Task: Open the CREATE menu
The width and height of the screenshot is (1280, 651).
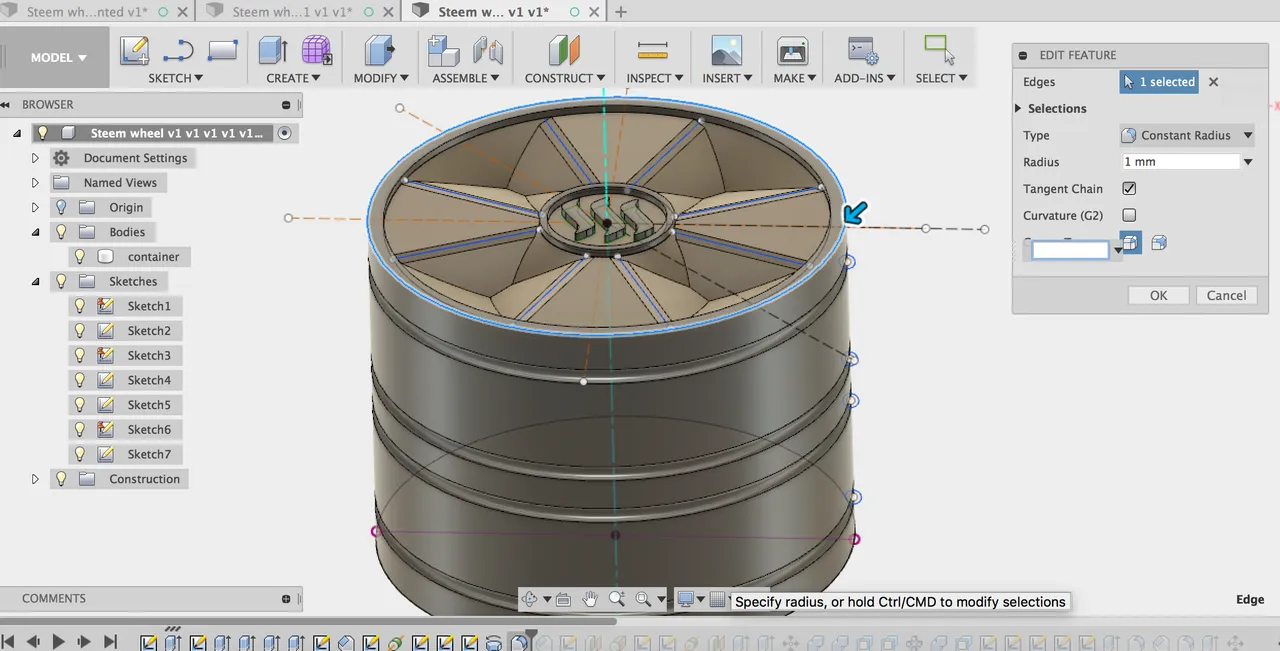Action: [x=293, y=78]
